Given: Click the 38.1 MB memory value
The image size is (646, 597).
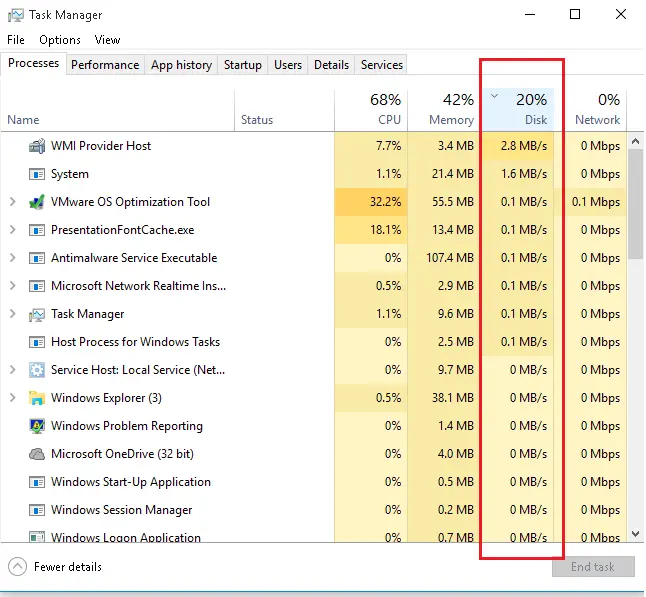Looking at the screenshot, I should 453,398.
